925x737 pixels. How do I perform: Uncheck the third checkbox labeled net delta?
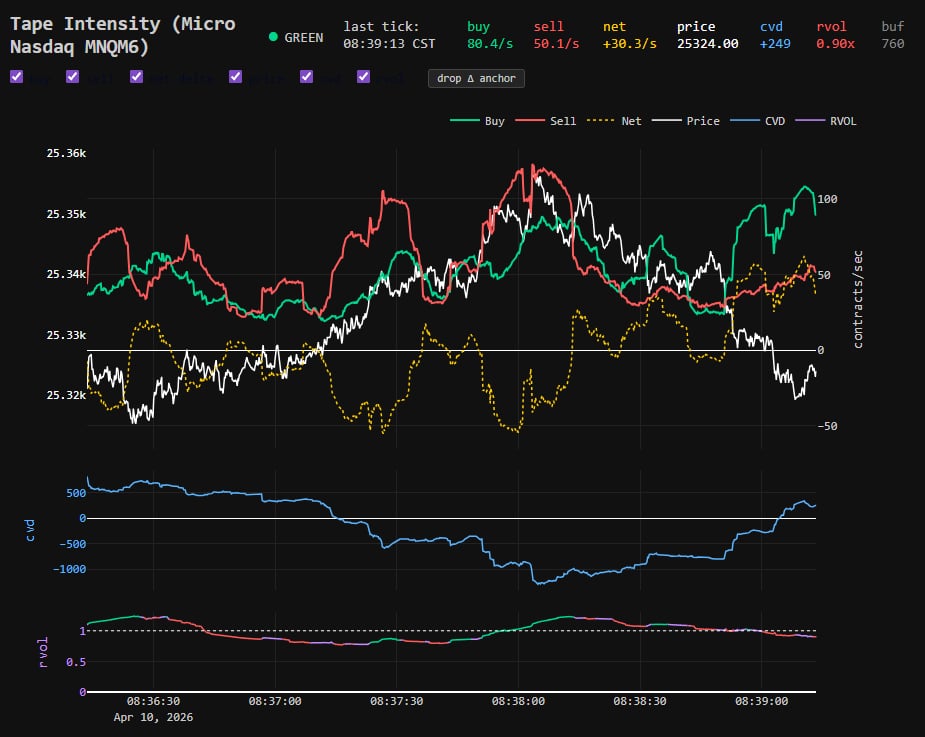[x=136, y=77]
